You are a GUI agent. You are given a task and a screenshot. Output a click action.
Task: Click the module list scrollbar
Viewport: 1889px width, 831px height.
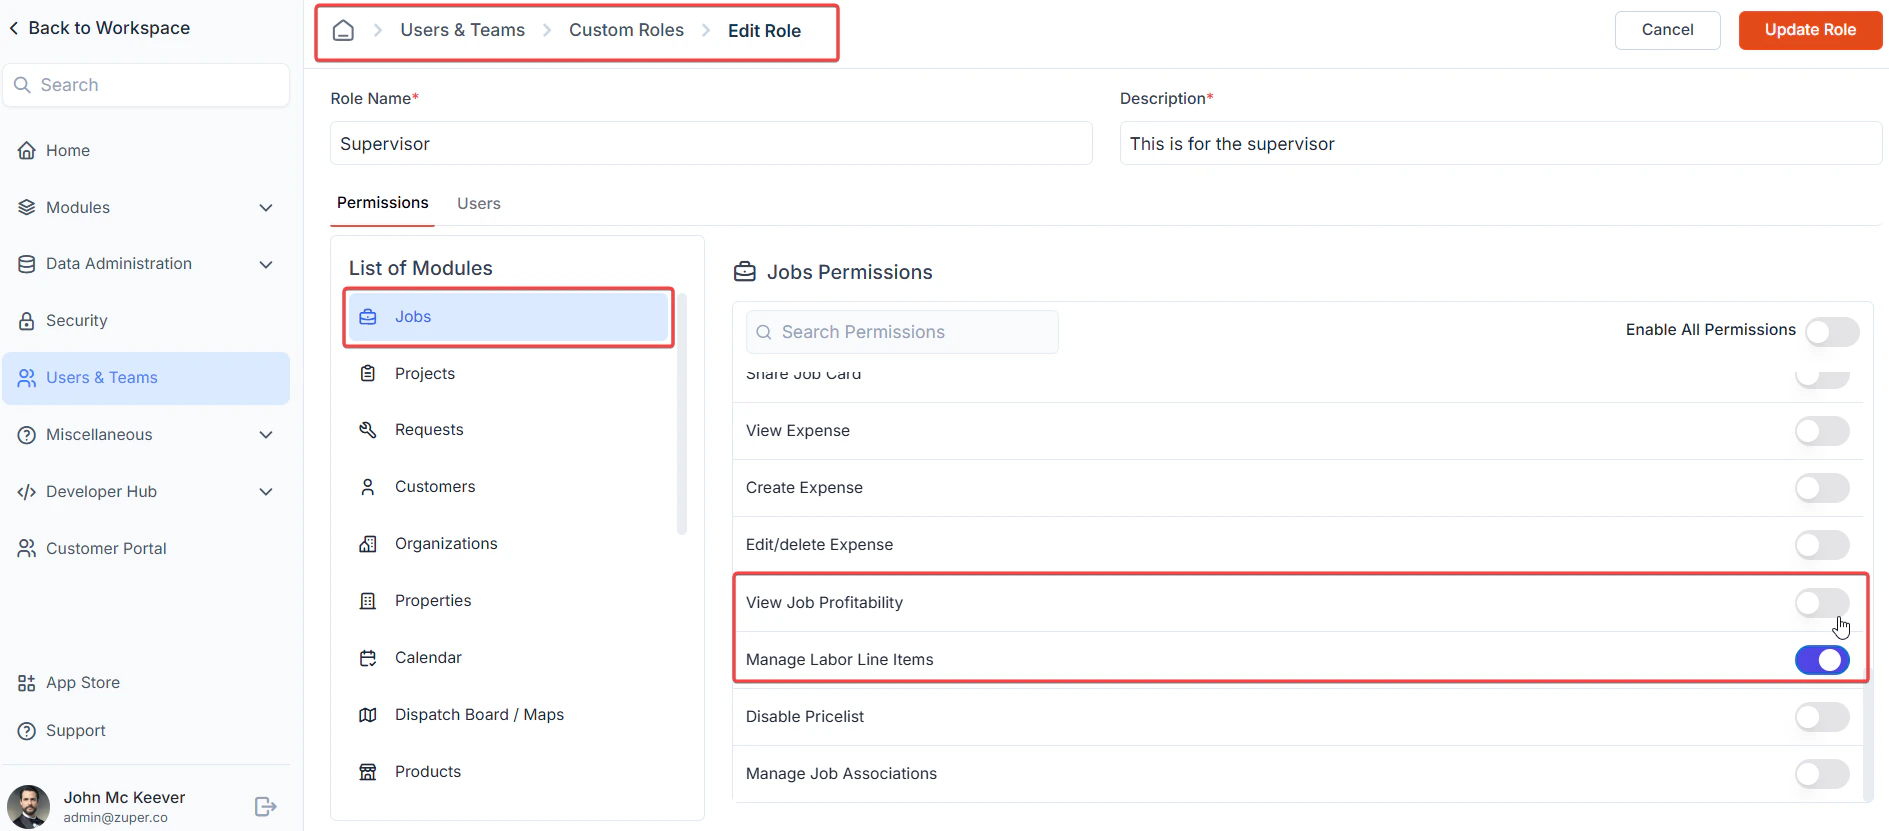click(682, 415)
